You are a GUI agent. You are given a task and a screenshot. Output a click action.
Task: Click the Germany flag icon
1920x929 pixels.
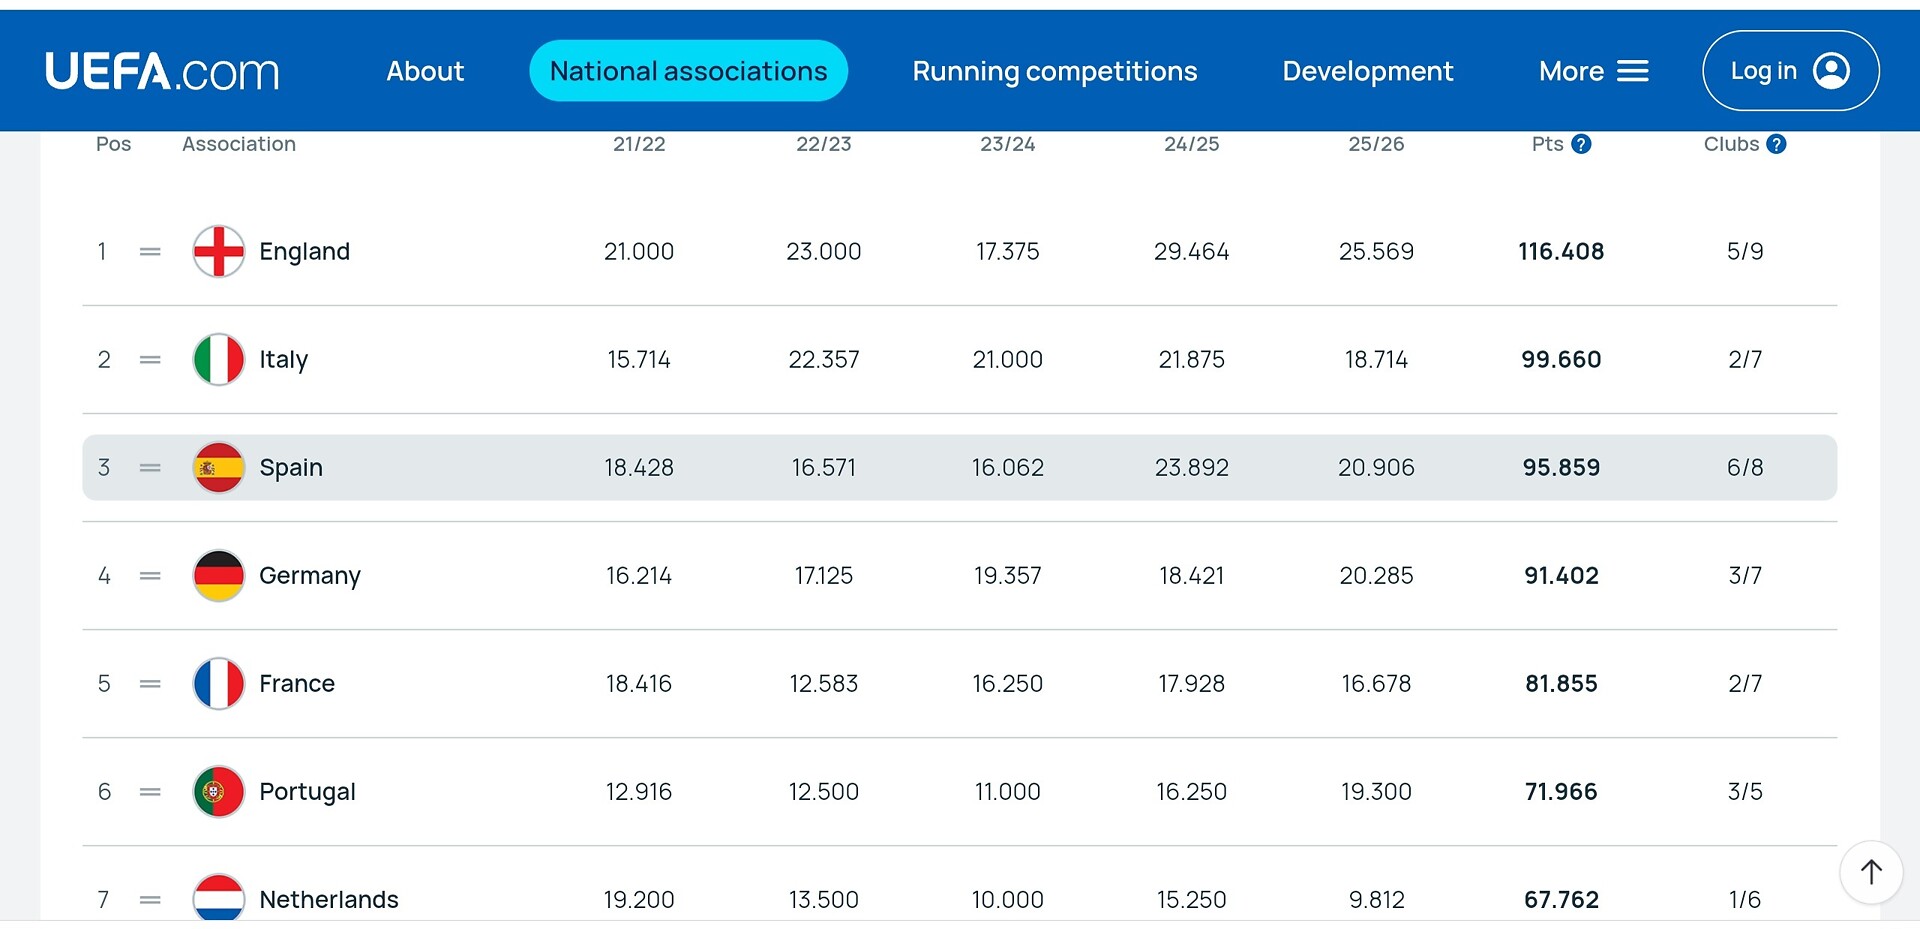(218, 575)
